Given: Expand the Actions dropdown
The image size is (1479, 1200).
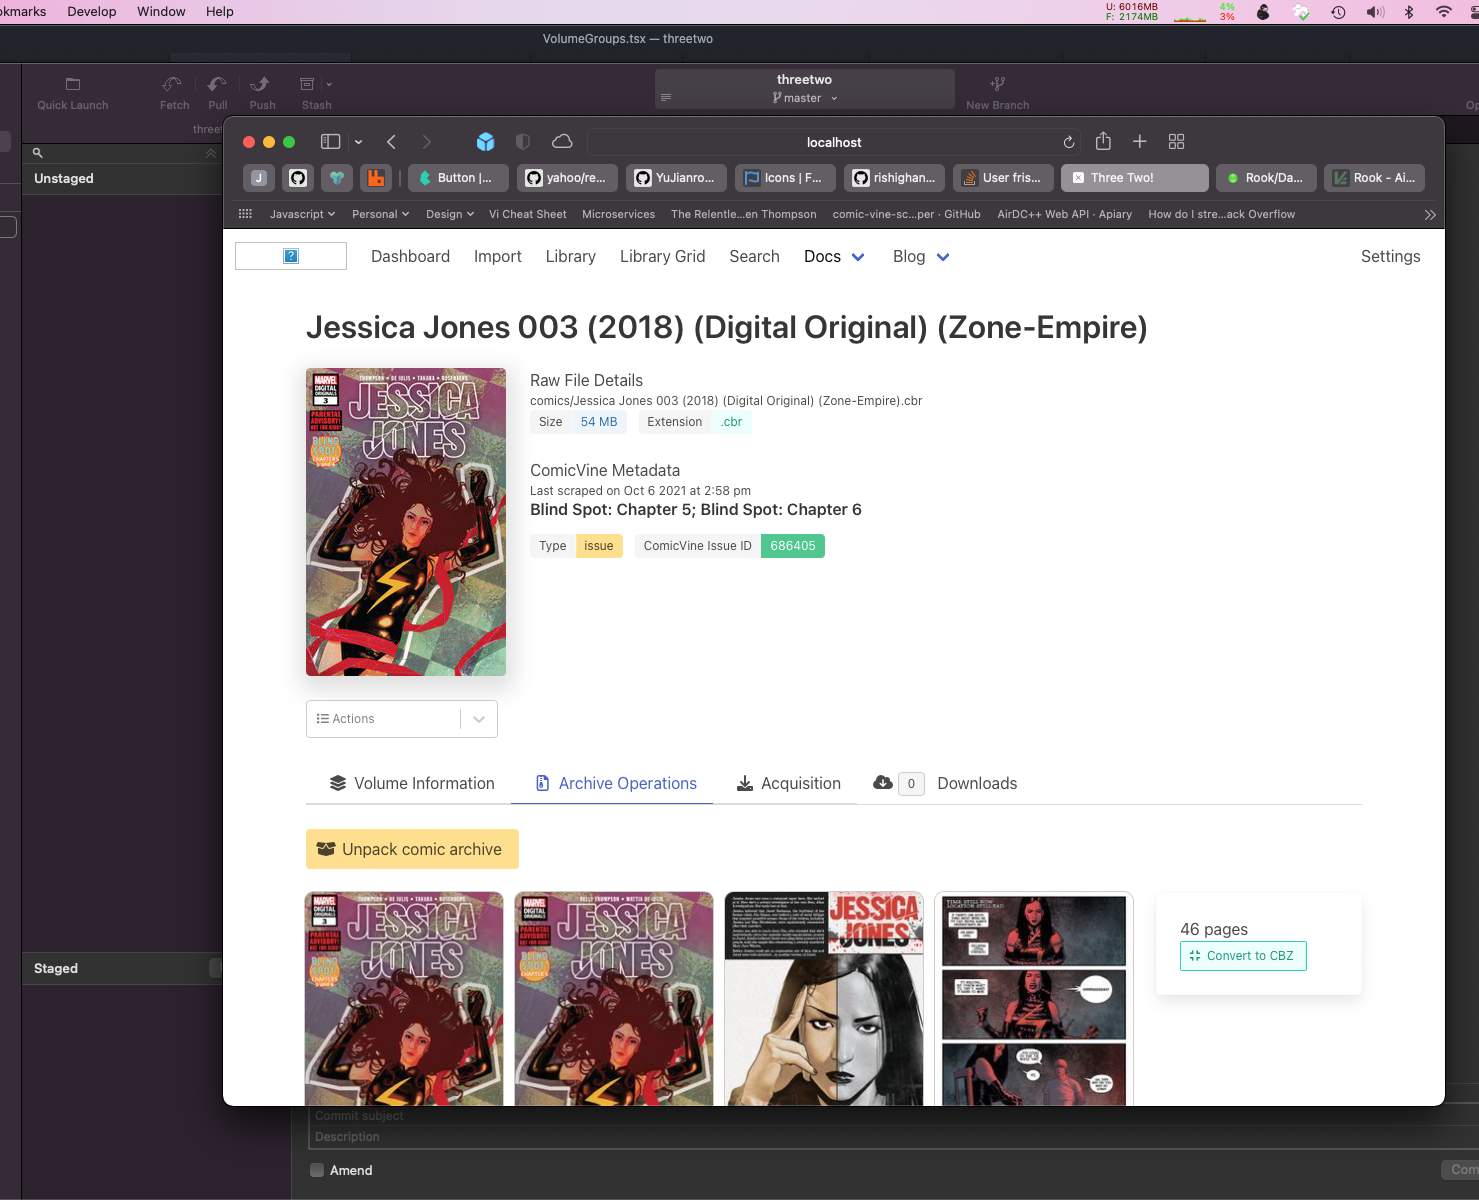Looking at the screenshot, I should (x=479, y=719).
